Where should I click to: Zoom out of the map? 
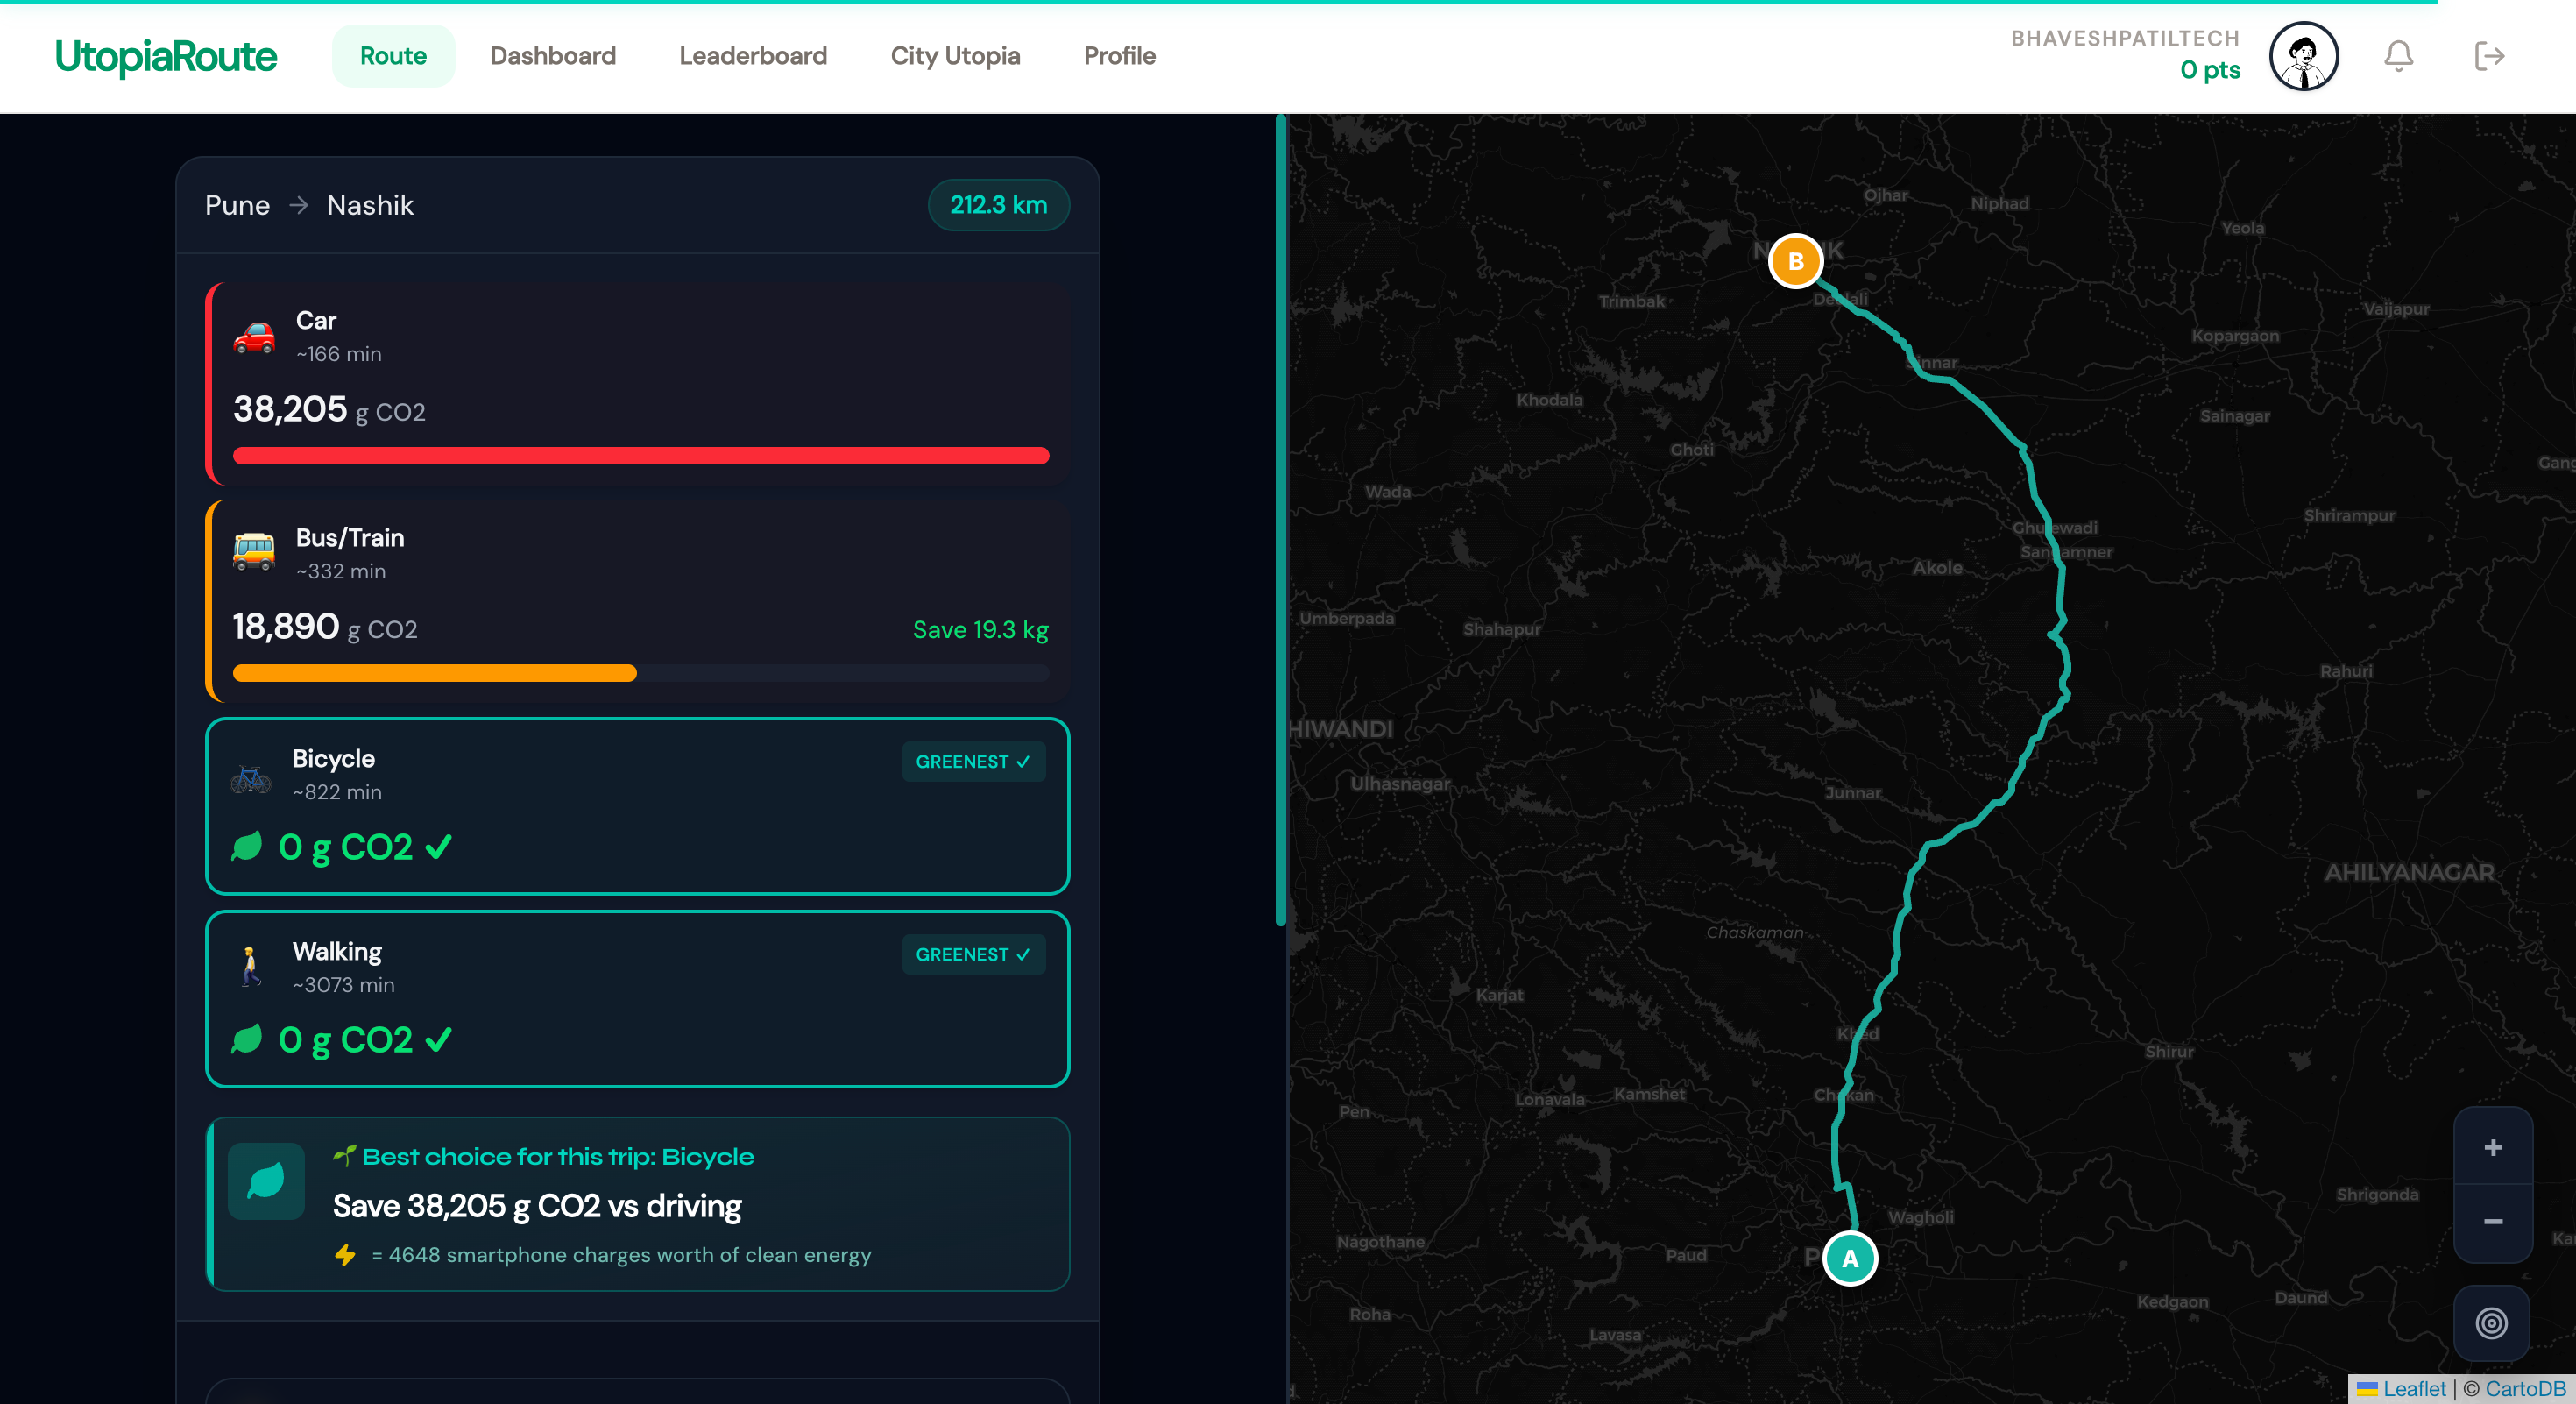2492,1222
